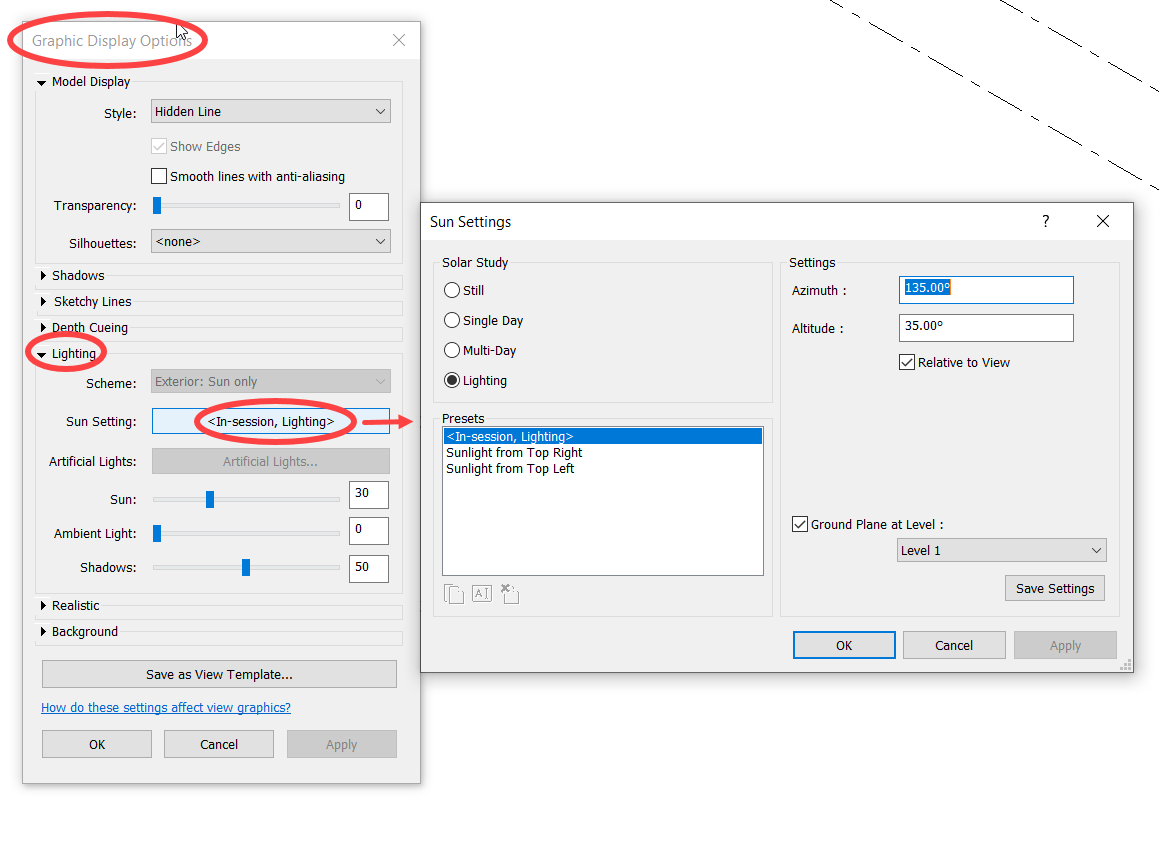The image size is (1165, 846).
Task: Collapse the Lighting section
Action: 42,354
